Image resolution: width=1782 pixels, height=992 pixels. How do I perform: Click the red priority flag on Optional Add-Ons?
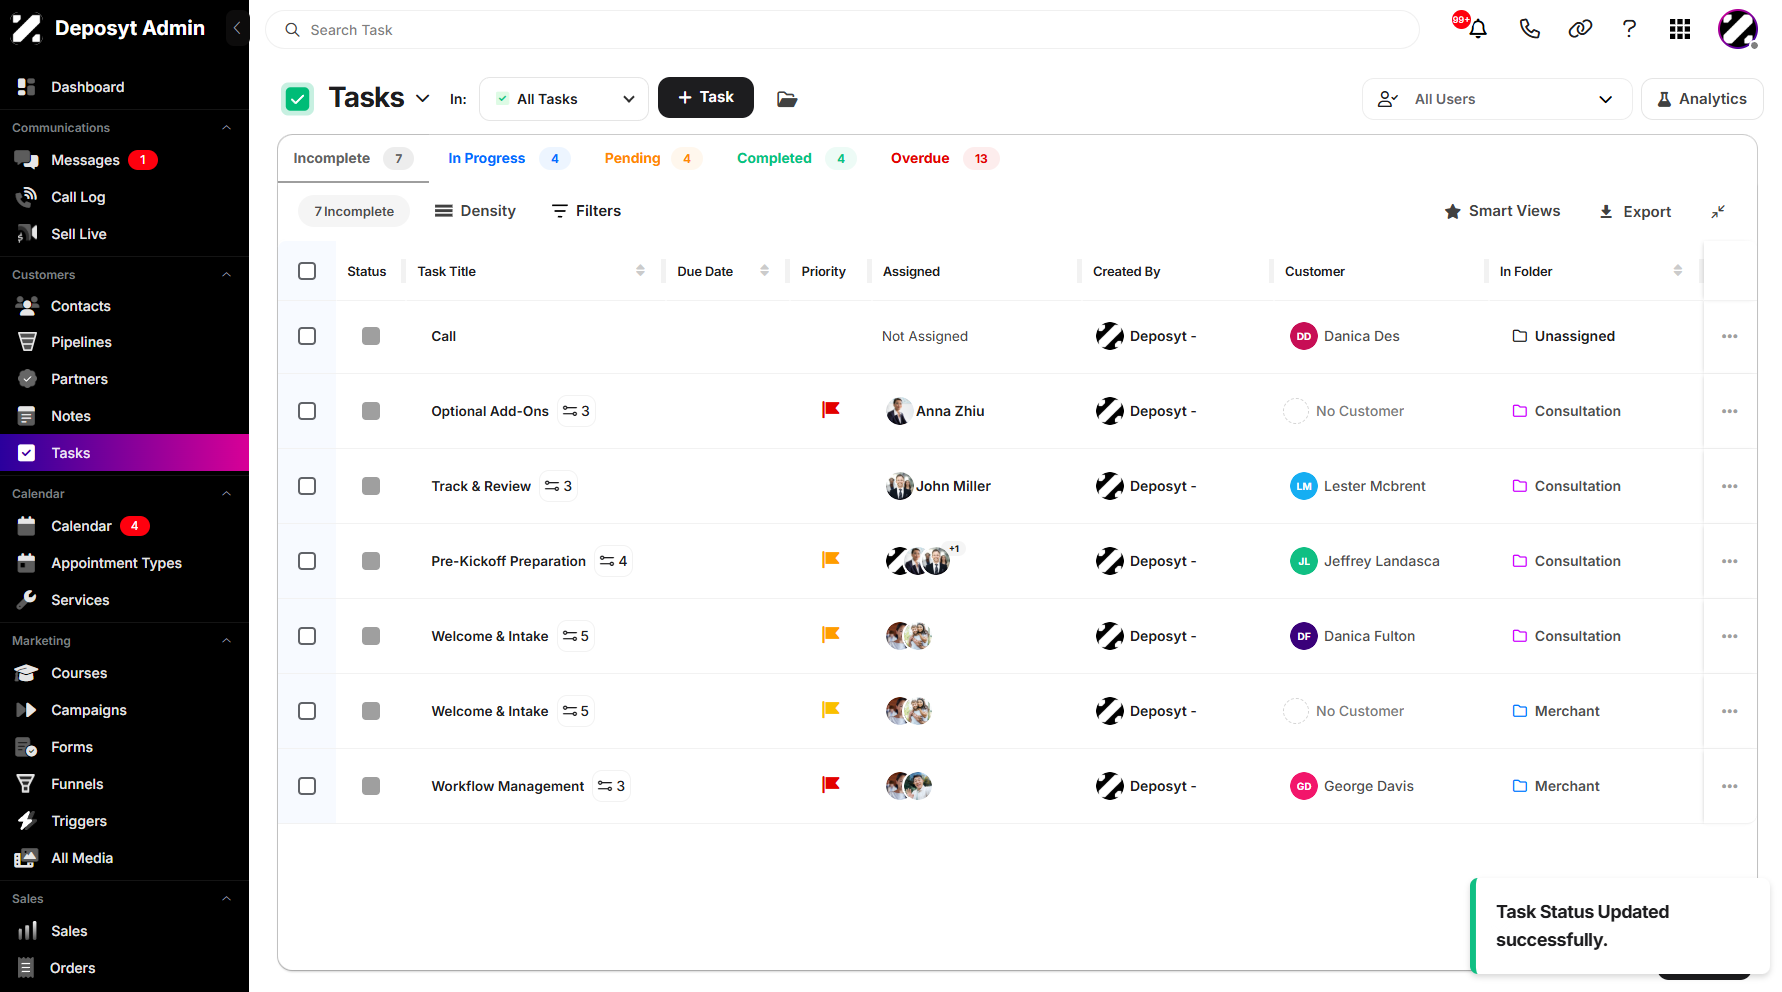[831, 410]
